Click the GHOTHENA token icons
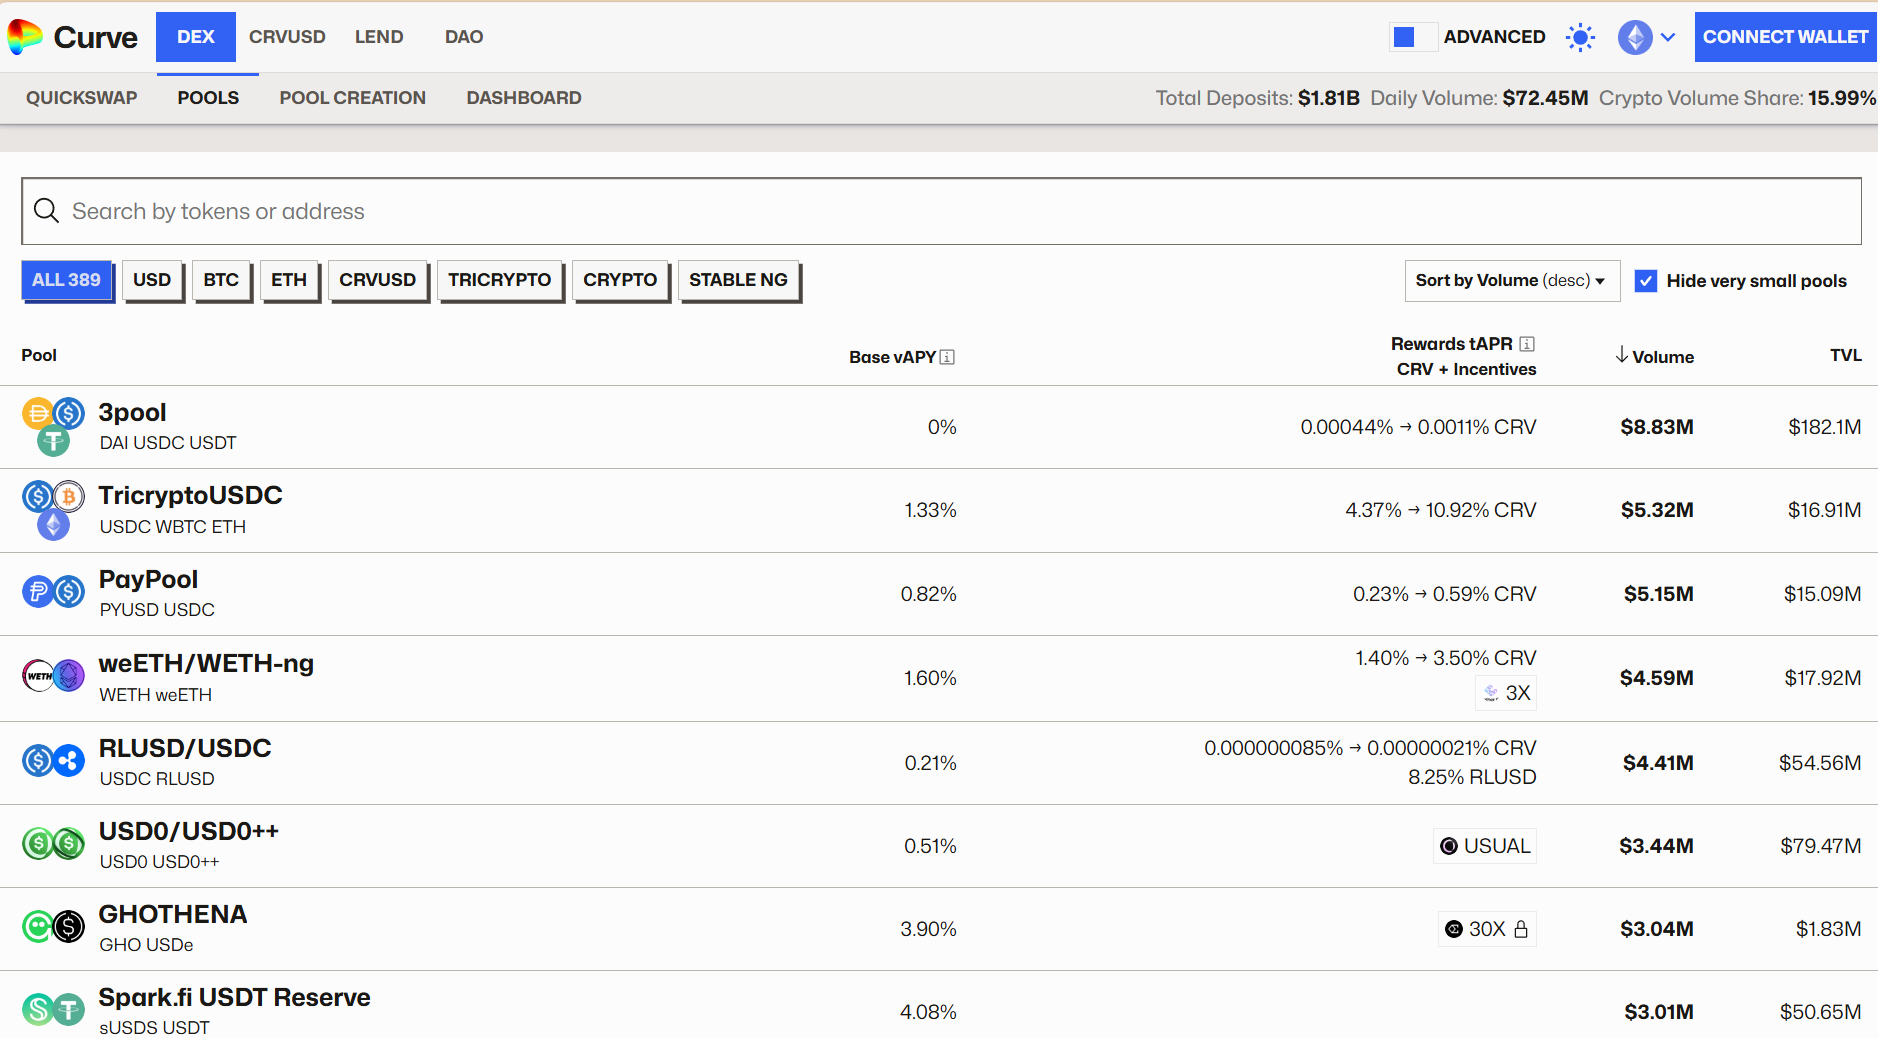1878x1038 pixels. click(x=53, y=927)
